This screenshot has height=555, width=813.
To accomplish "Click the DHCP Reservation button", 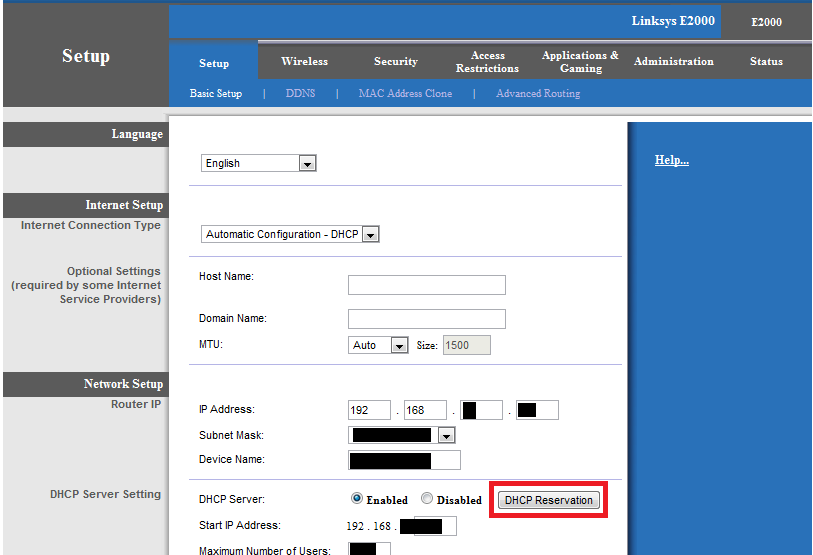I will 549,500.
